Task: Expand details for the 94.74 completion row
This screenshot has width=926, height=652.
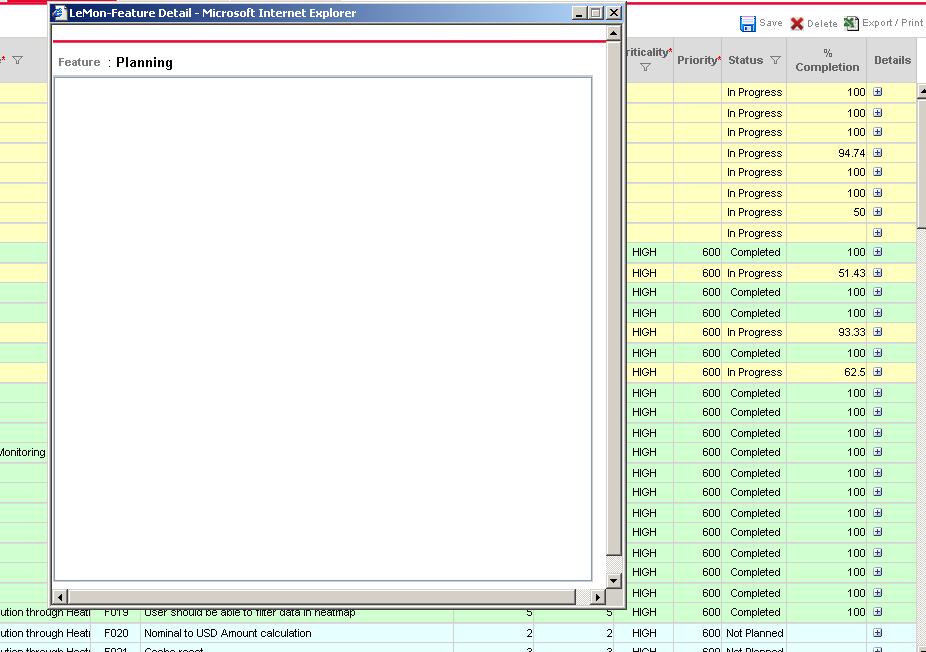Action: click(x=878, y=153)
